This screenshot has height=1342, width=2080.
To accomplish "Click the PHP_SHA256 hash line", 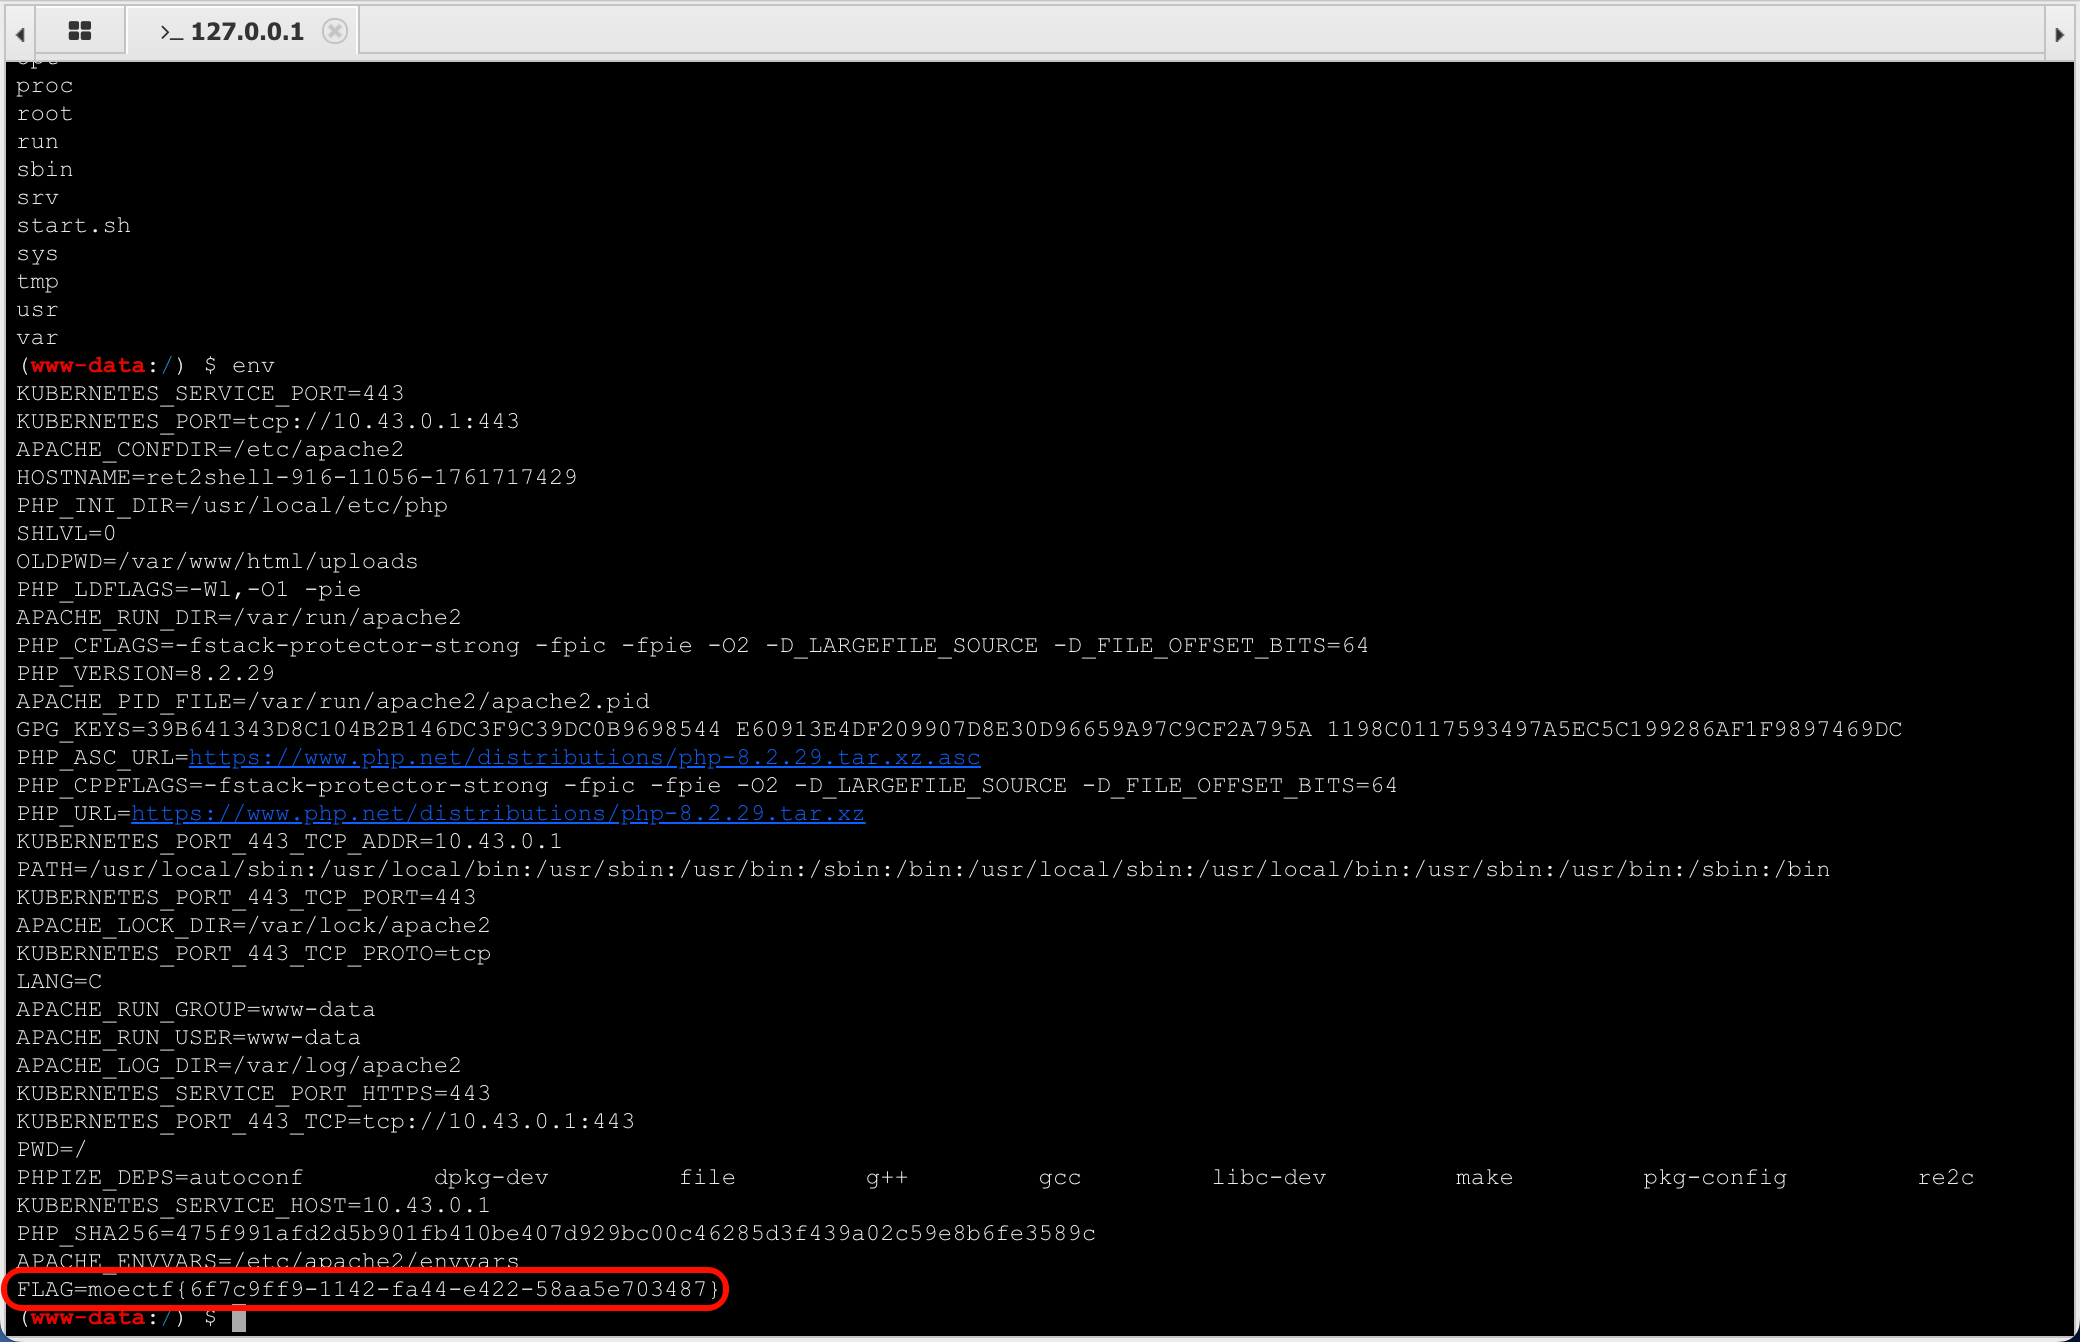I will pos(556,1233).
